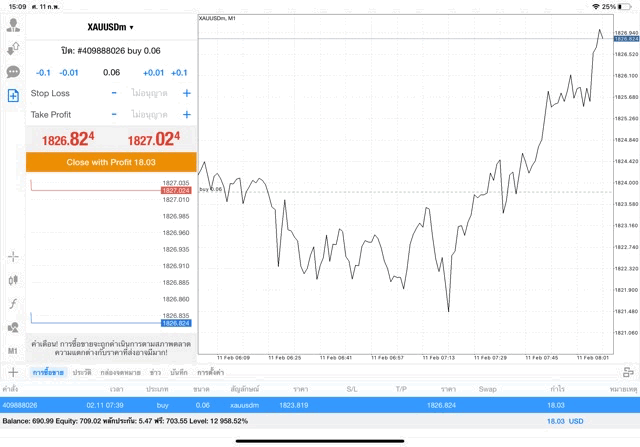Switch to the ข่าว (News) tab
Screen dimensions: 640x447
point(155,372)
